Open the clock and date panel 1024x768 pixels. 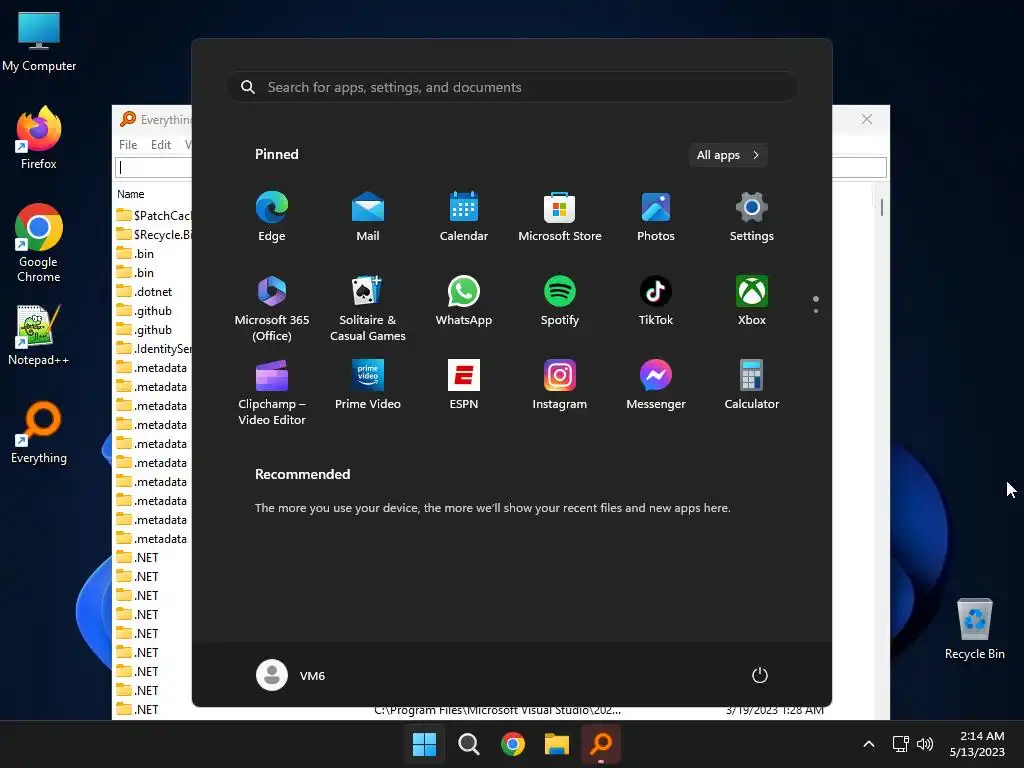(977, 744)
